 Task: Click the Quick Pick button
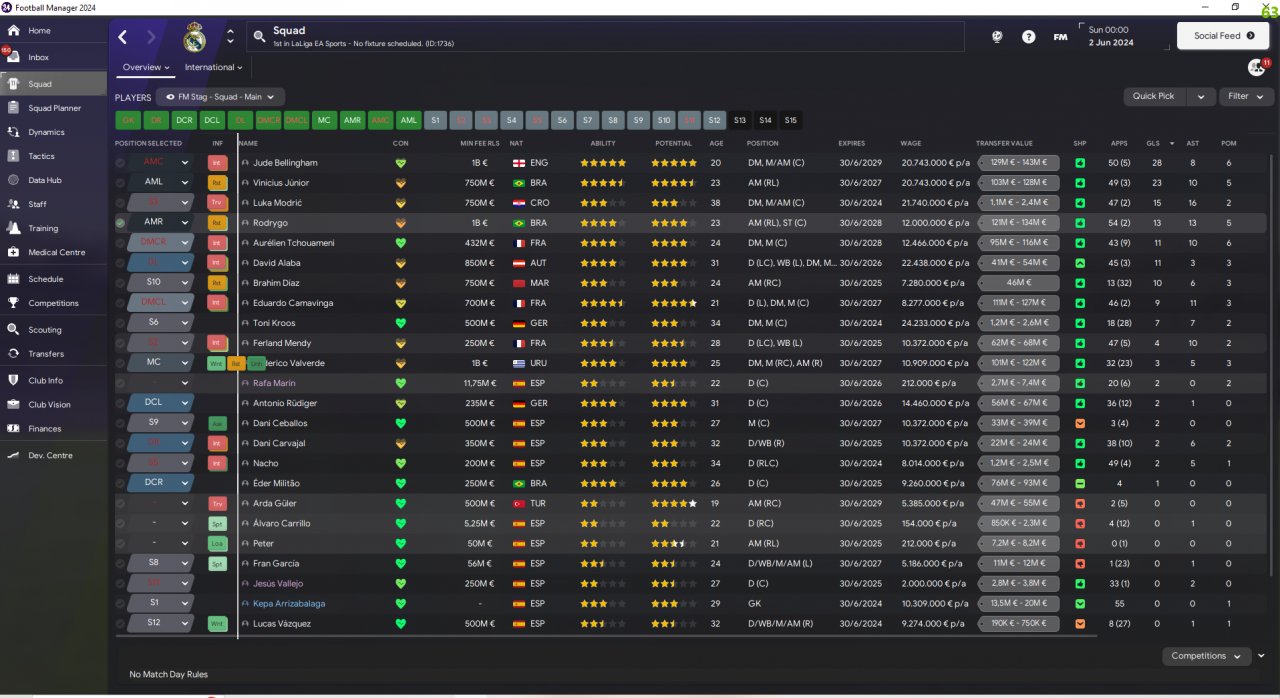click(1153, 96)
